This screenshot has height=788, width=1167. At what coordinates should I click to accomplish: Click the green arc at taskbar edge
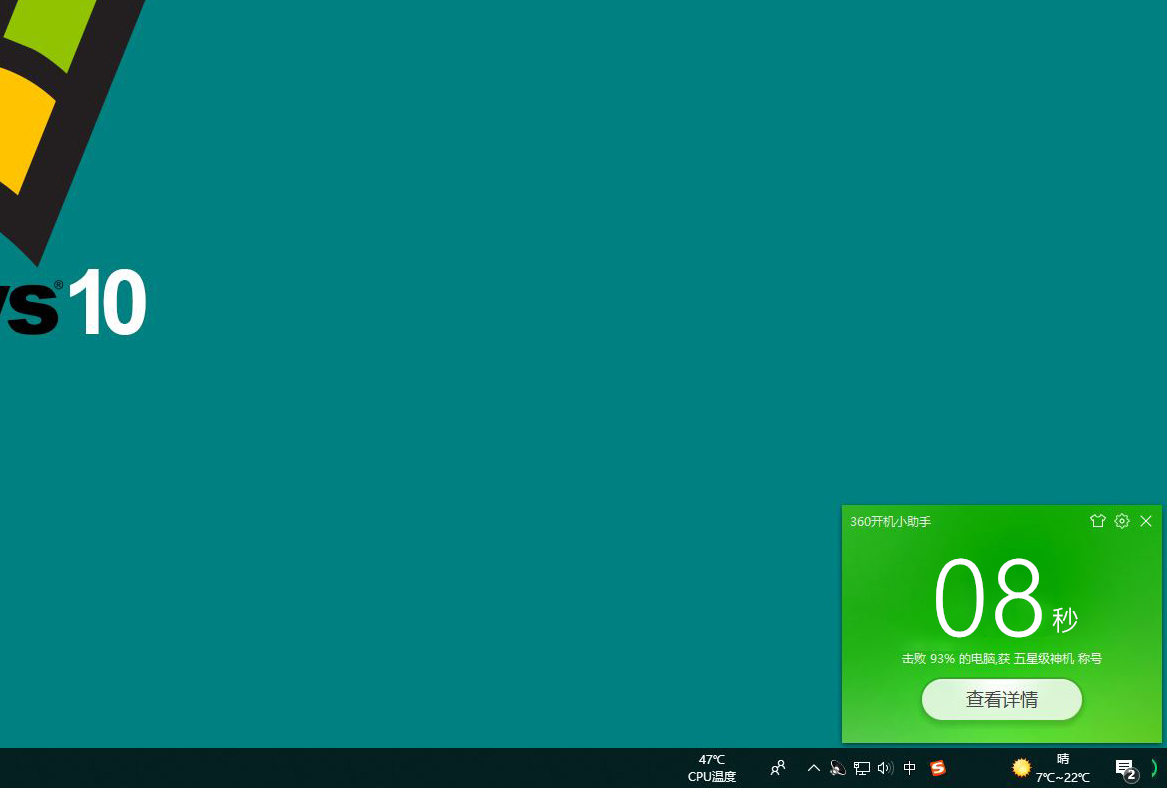click(x=1154, y=768)
